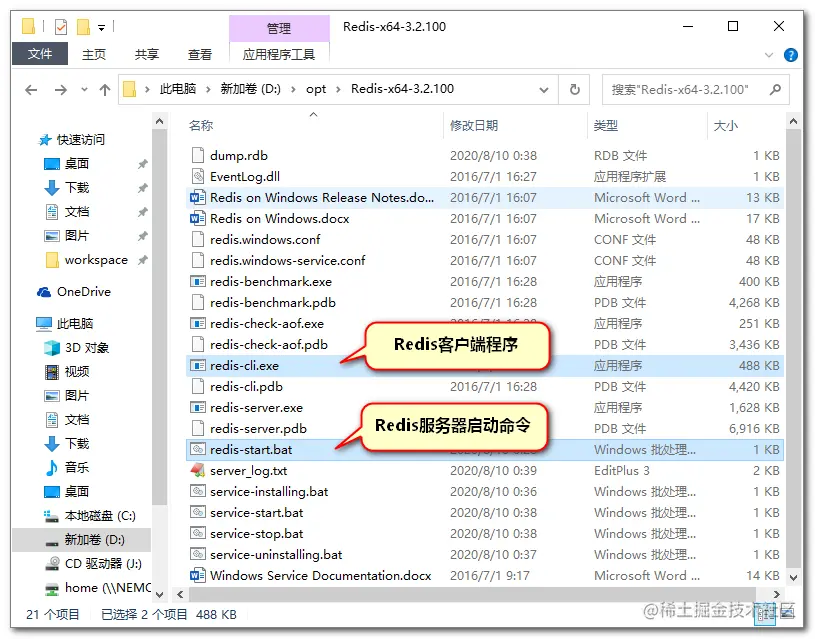Switch to details view icon in status bar
815x639 pixels.
tap(767, 615)
